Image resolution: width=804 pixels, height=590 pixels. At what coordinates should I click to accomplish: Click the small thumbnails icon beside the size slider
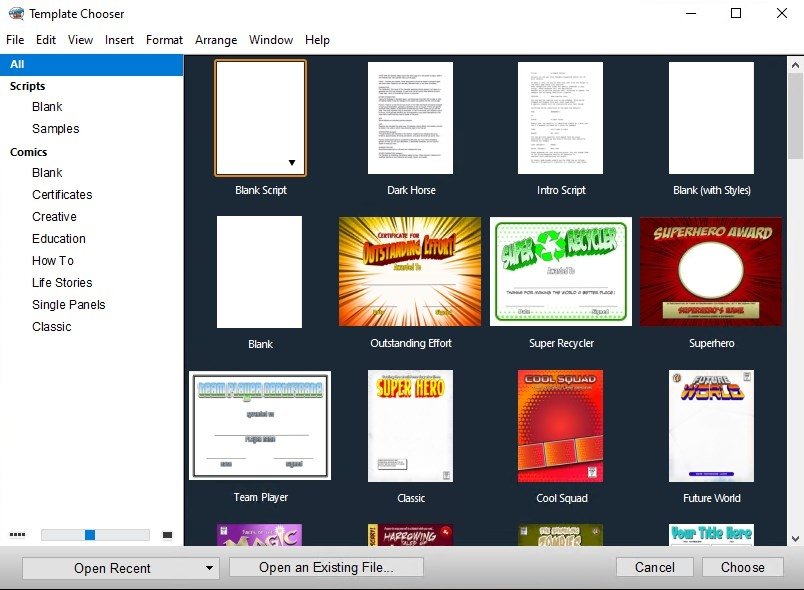pyautogui.click(x=17, y=535)
